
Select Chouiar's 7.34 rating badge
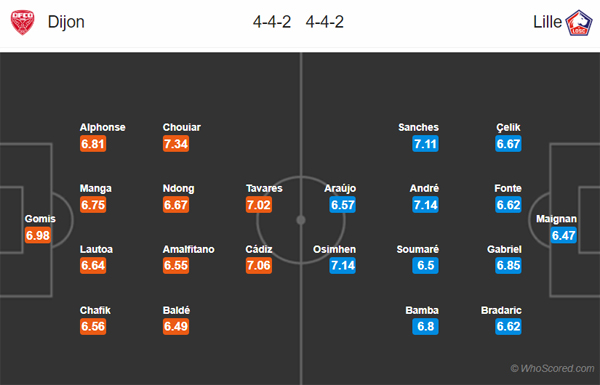(x=176, y=144)
